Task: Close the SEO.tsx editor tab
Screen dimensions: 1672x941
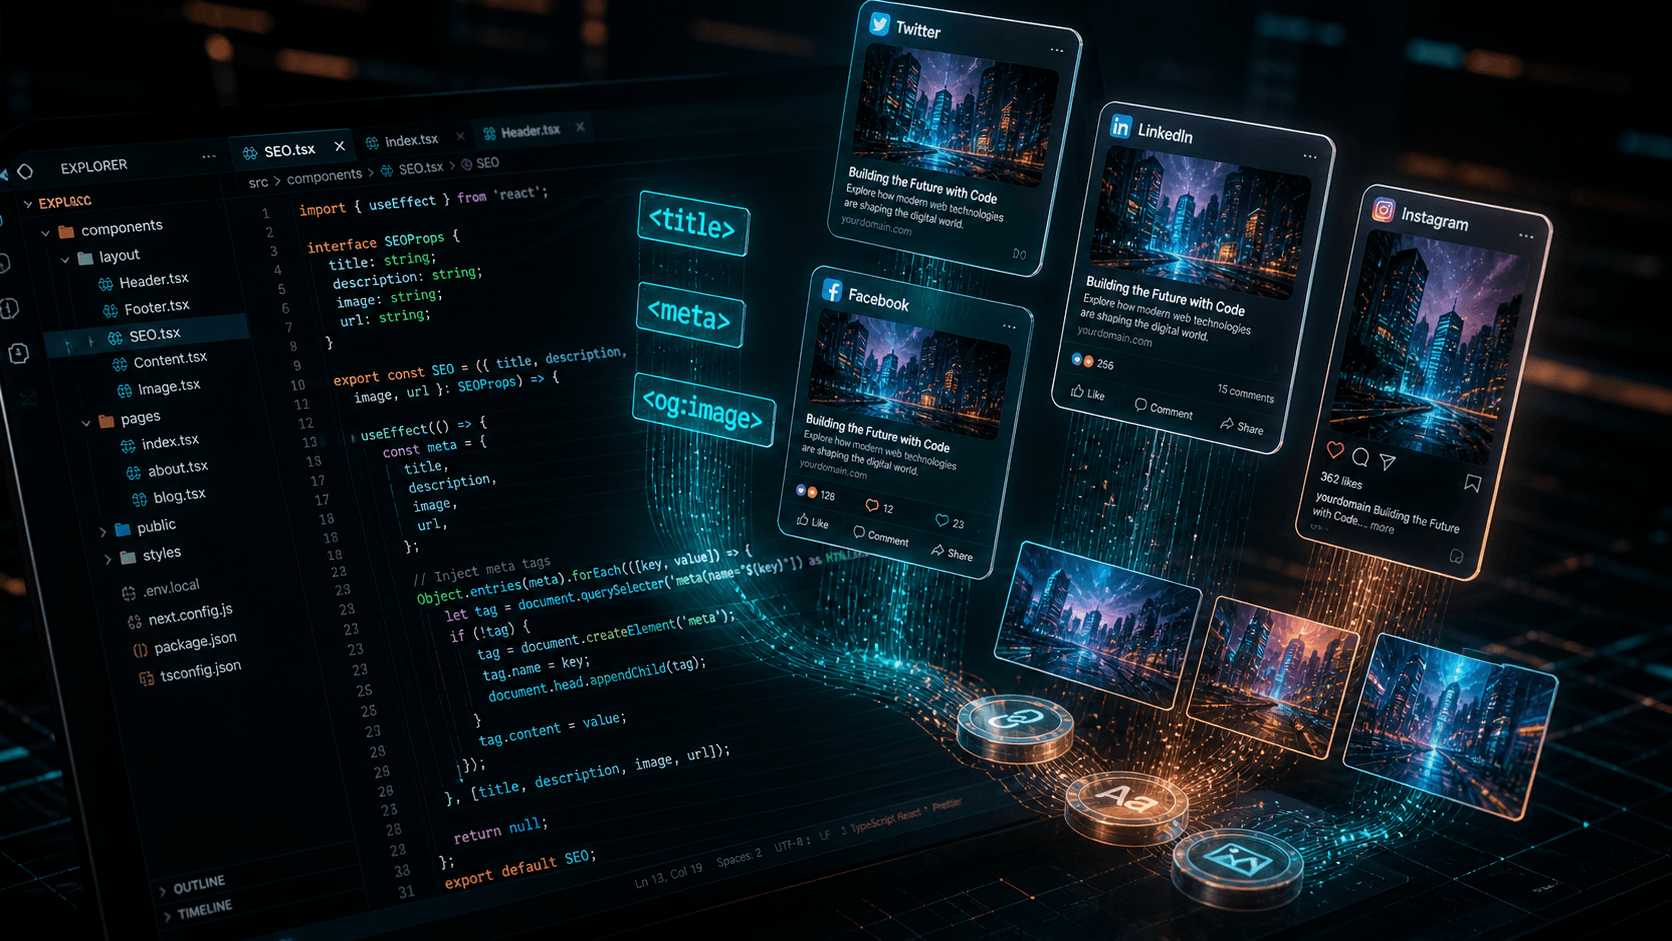Action: pyautogui.click(x=340, y=146)
